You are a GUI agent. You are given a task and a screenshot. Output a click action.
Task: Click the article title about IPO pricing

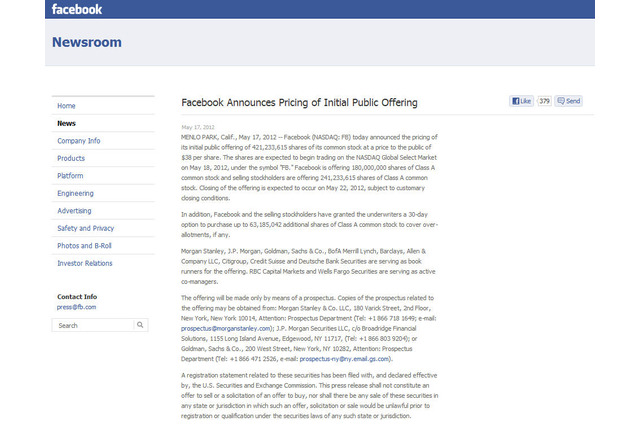[299, 102]
